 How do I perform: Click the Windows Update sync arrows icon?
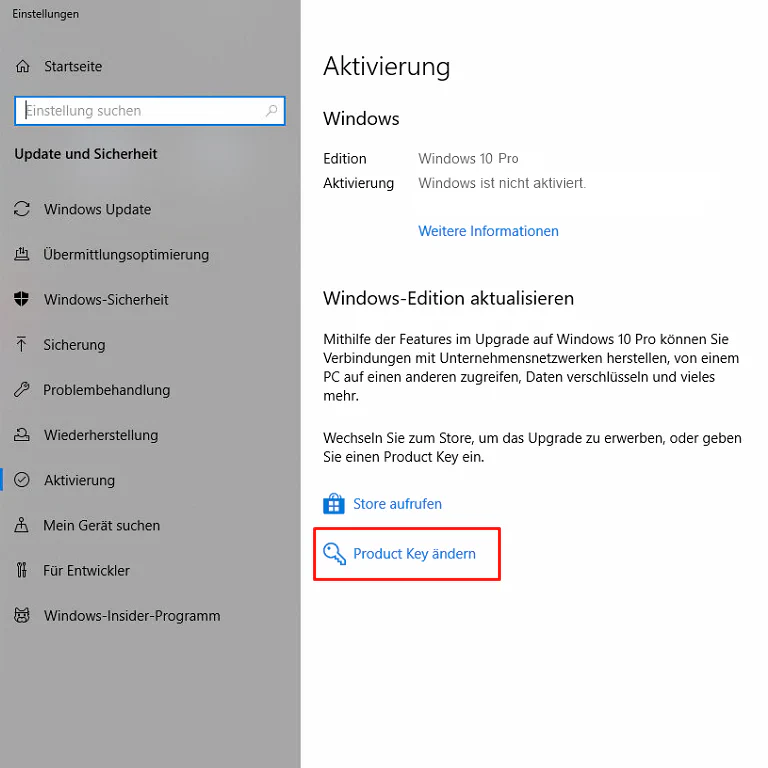tap(22, 209)
